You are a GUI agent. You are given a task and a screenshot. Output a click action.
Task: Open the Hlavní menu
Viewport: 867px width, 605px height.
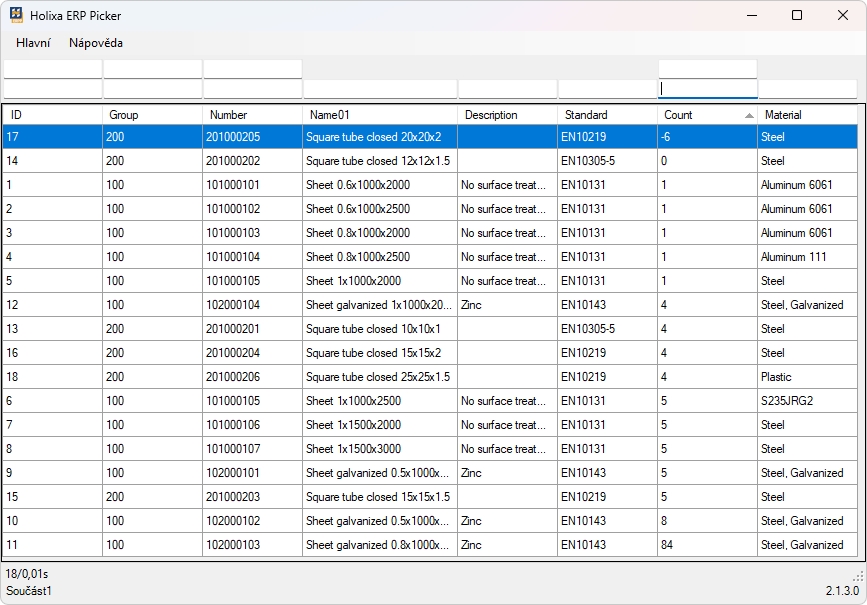point(33,43)
